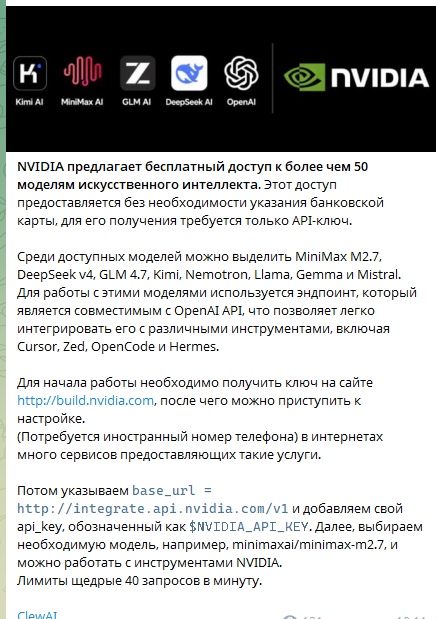
Task: Click the text "minimaxai/minimax-m2.7"
Action: (308, 545)
